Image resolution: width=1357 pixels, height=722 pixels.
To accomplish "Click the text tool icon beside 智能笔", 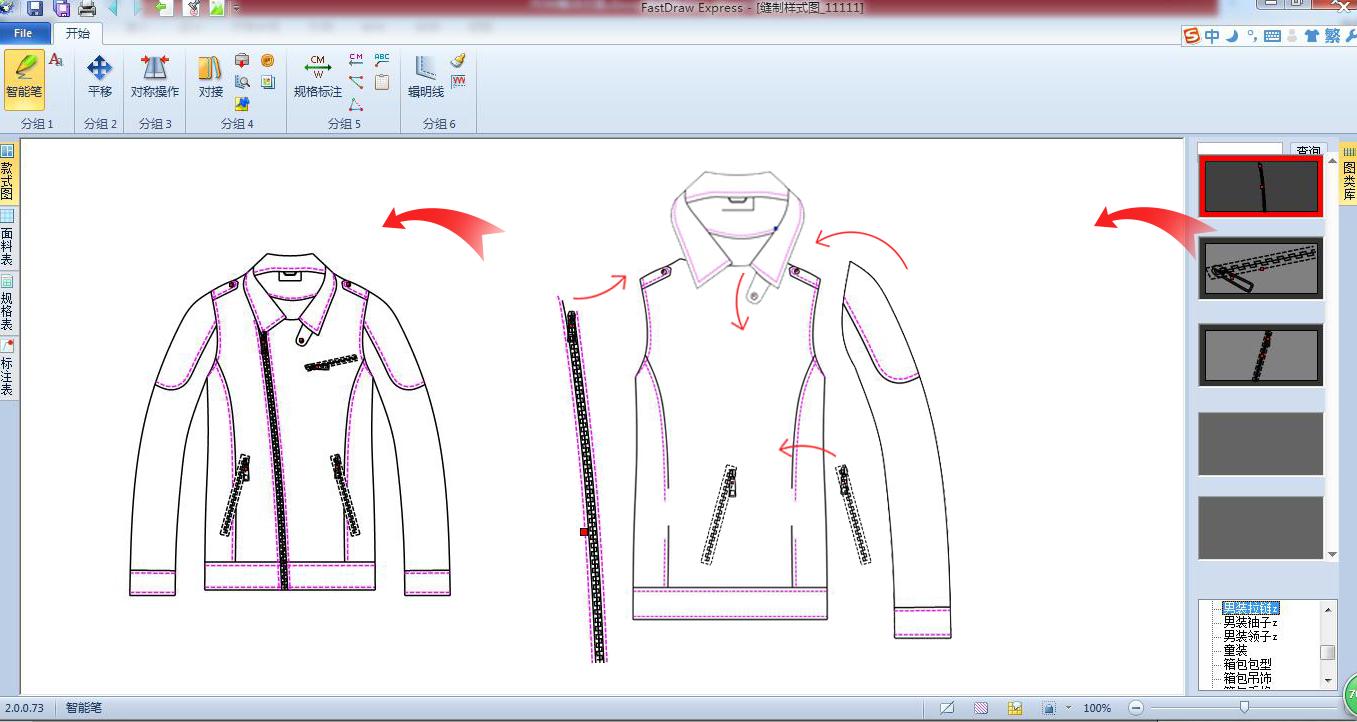I will point(56,61).
